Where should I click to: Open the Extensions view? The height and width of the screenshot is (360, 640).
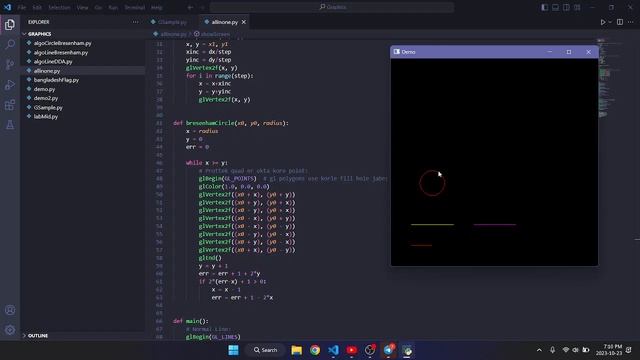click(10, 105)
